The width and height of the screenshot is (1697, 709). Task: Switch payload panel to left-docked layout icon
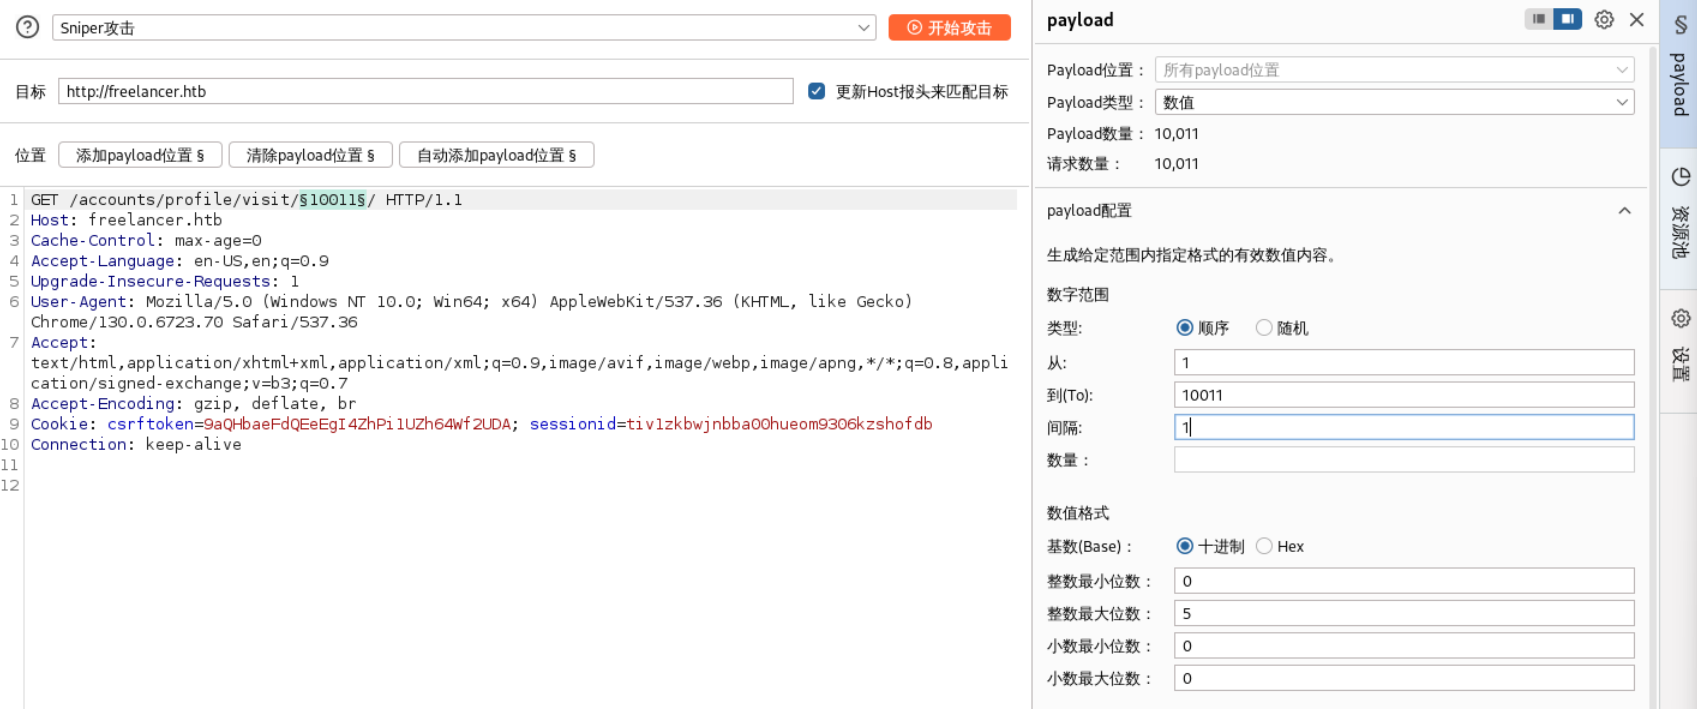(1539, 19)
